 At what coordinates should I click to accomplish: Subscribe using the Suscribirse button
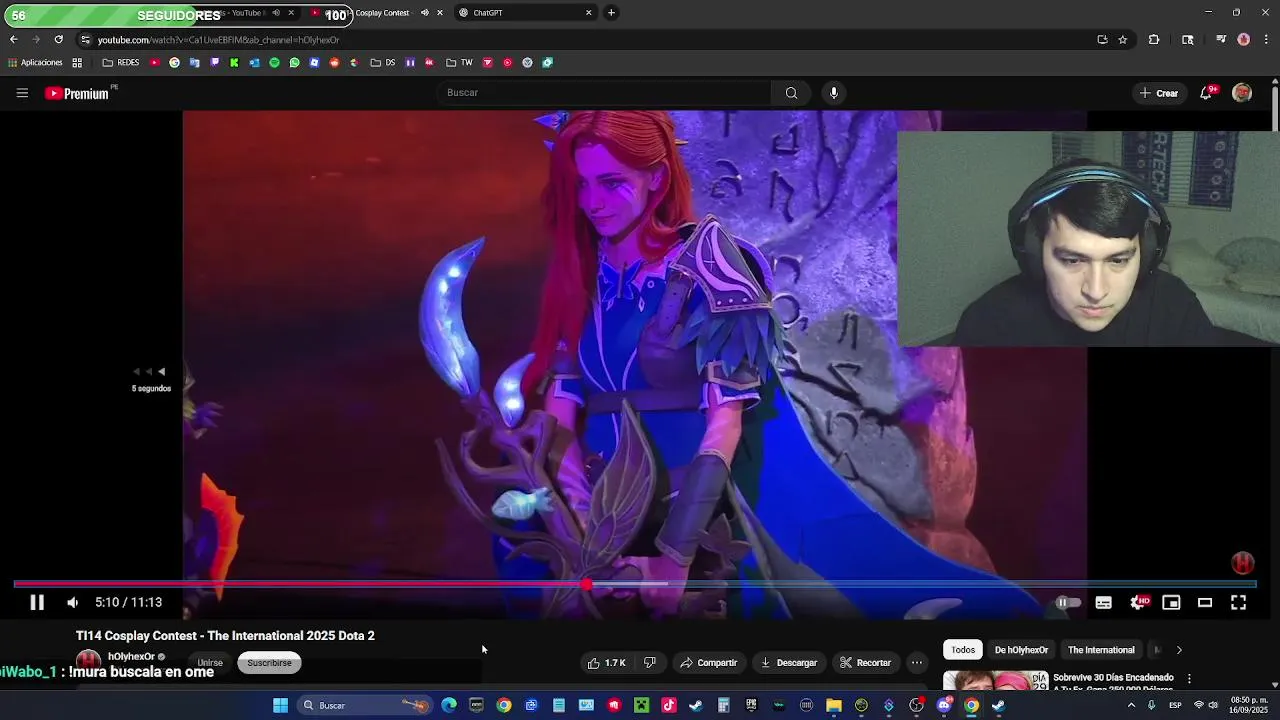coord(269,663)
